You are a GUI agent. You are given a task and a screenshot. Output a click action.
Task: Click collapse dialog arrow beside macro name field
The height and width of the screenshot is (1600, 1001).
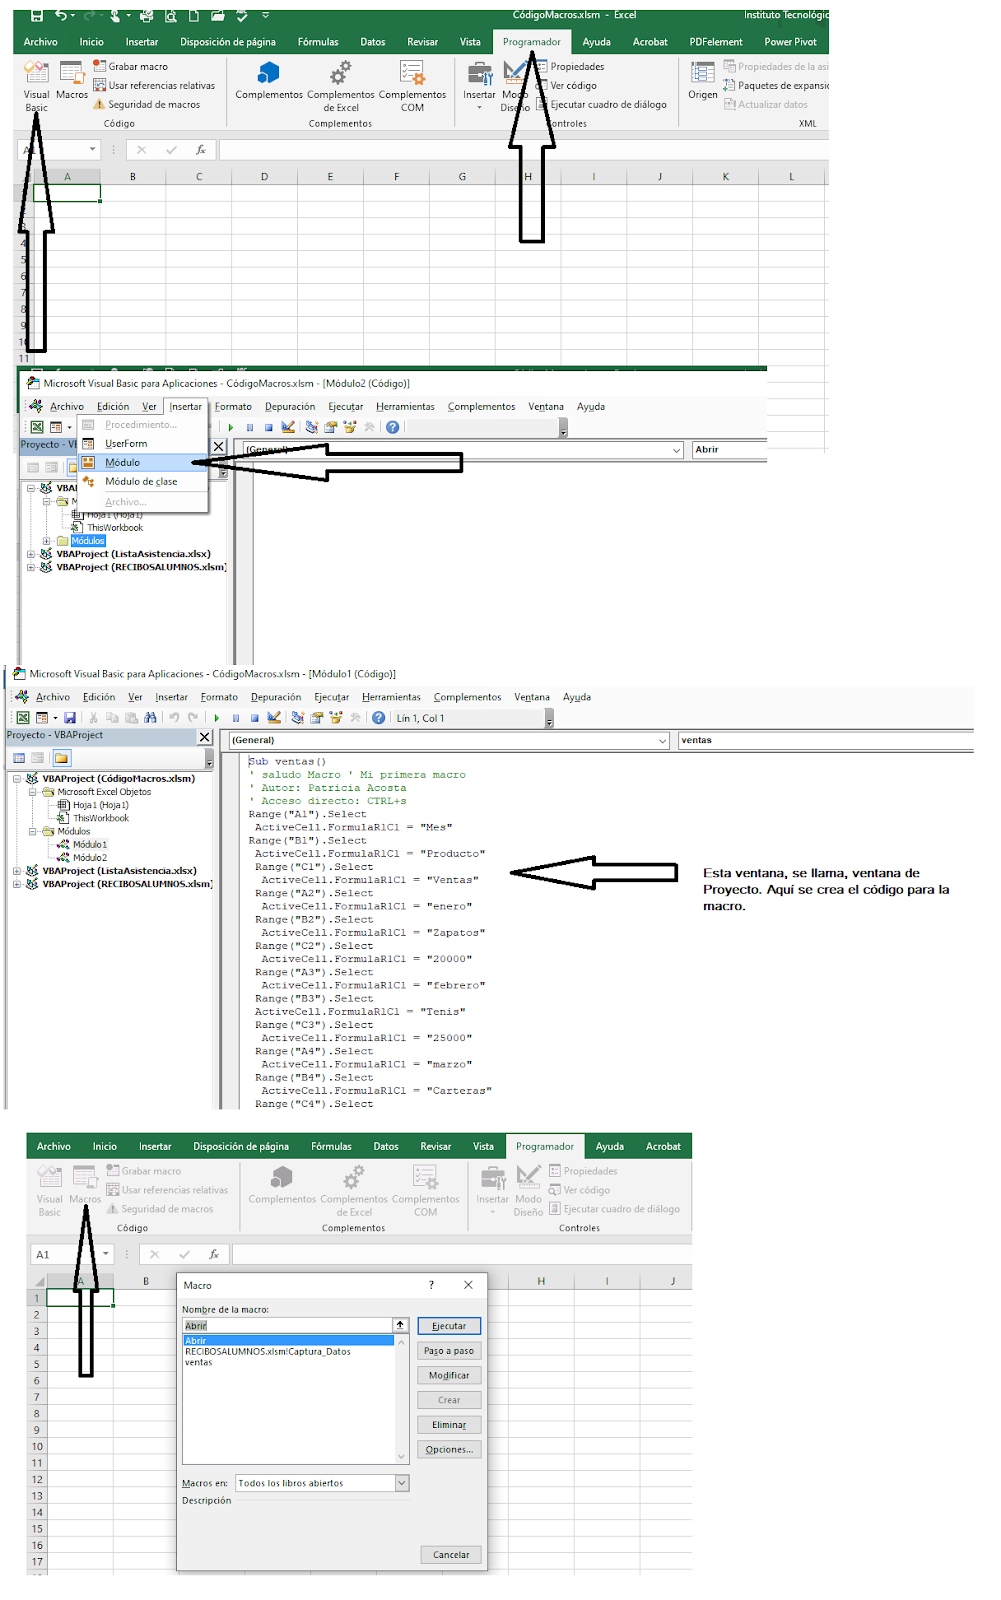[400, 1325]
